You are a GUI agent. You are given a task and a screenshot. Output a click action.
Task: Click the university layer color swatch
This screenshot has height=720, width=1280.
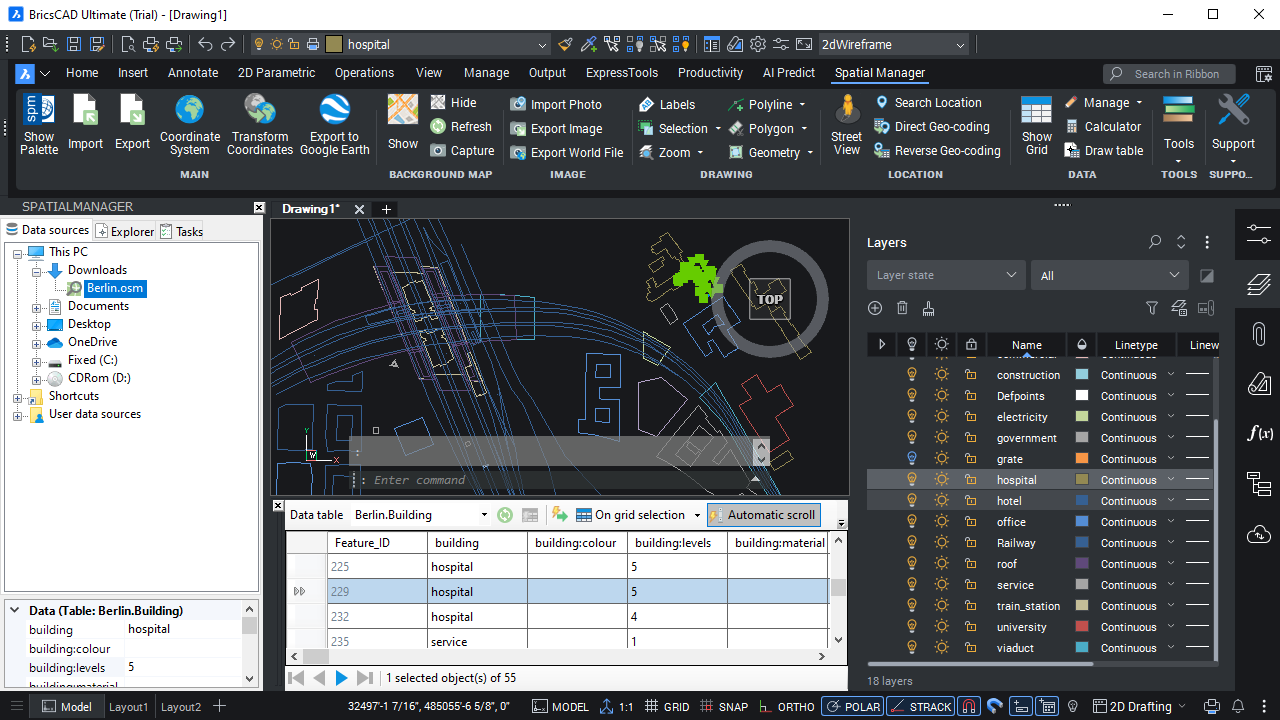[x=1081, y=627]
